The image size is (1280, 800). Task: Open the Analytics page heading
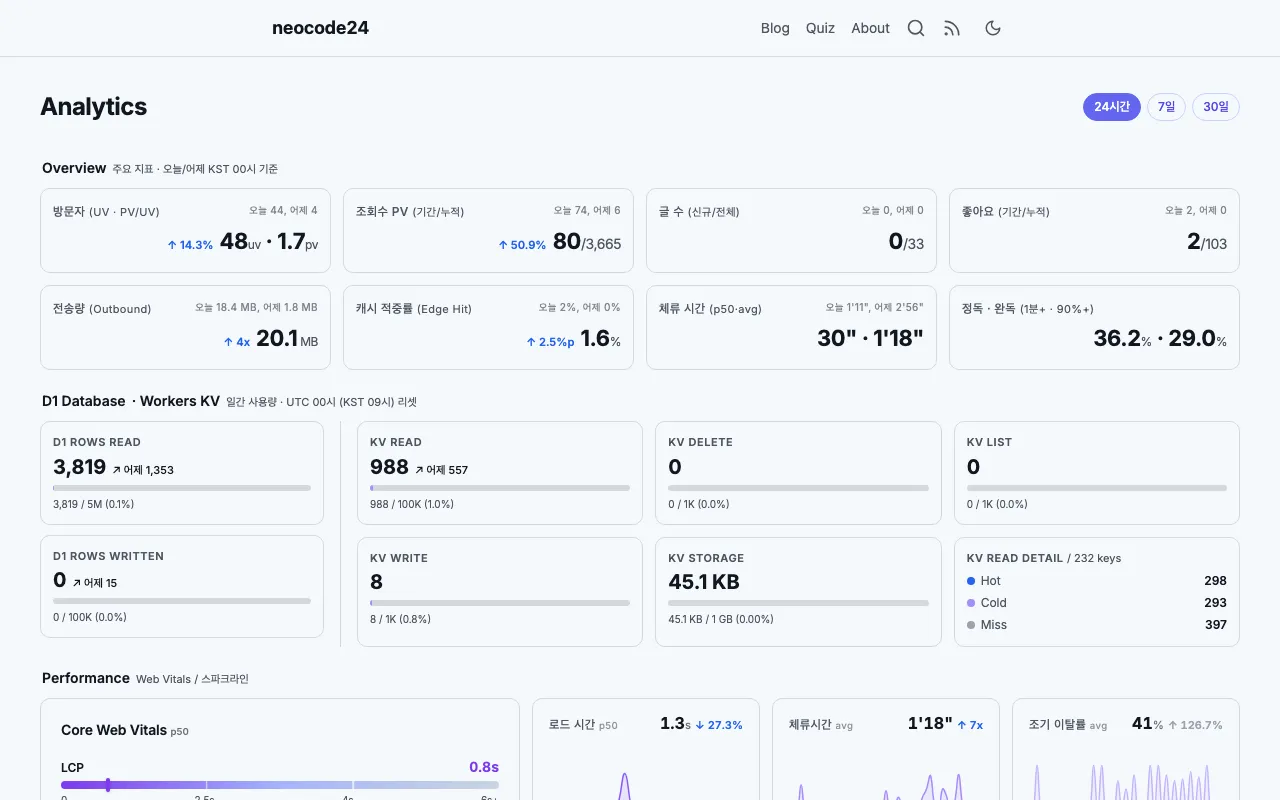[x=93, y=106]
